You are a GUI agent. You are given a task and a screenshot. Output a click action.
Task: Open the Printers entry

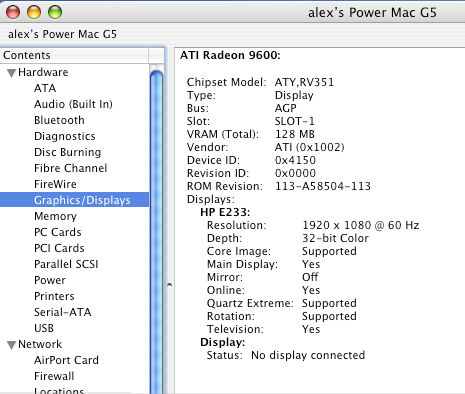pyautogui.click(x=54, y=296)
